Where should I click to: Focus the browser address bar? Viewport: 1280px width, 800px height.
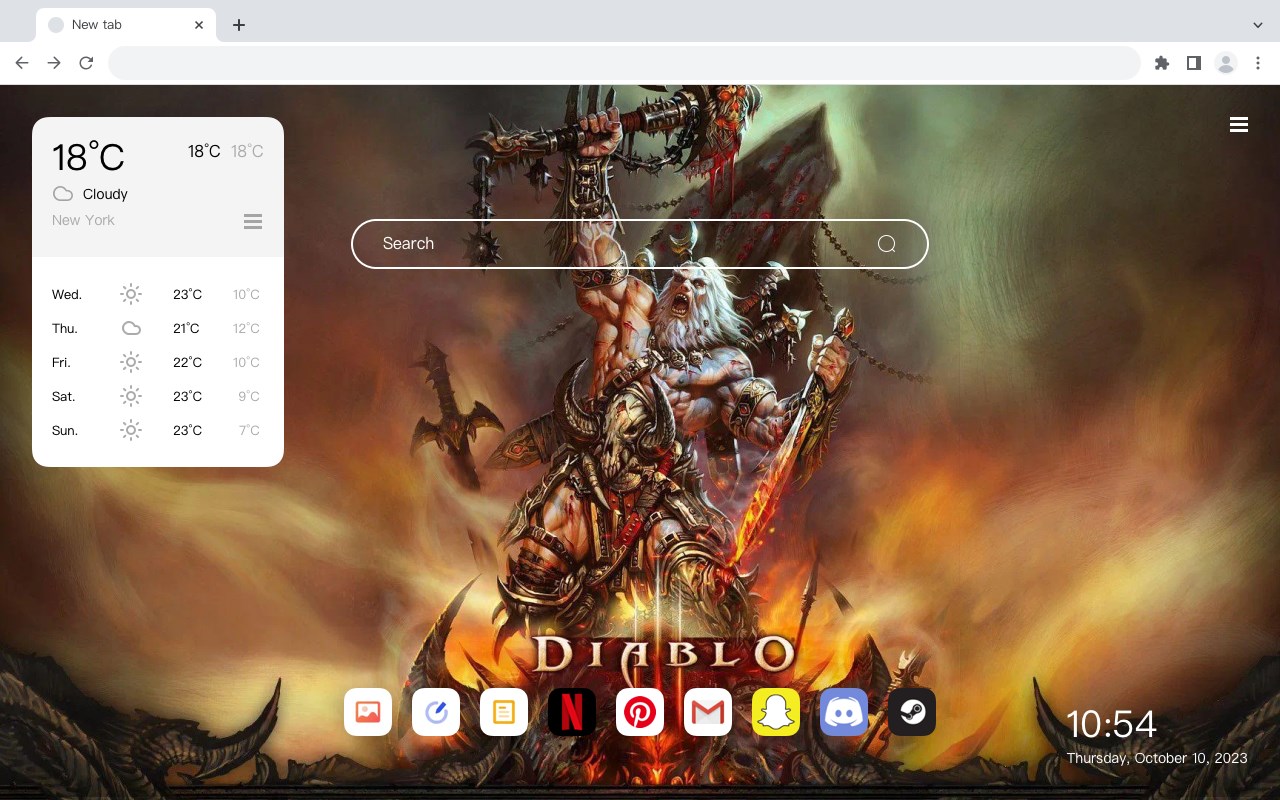(624, 63)
